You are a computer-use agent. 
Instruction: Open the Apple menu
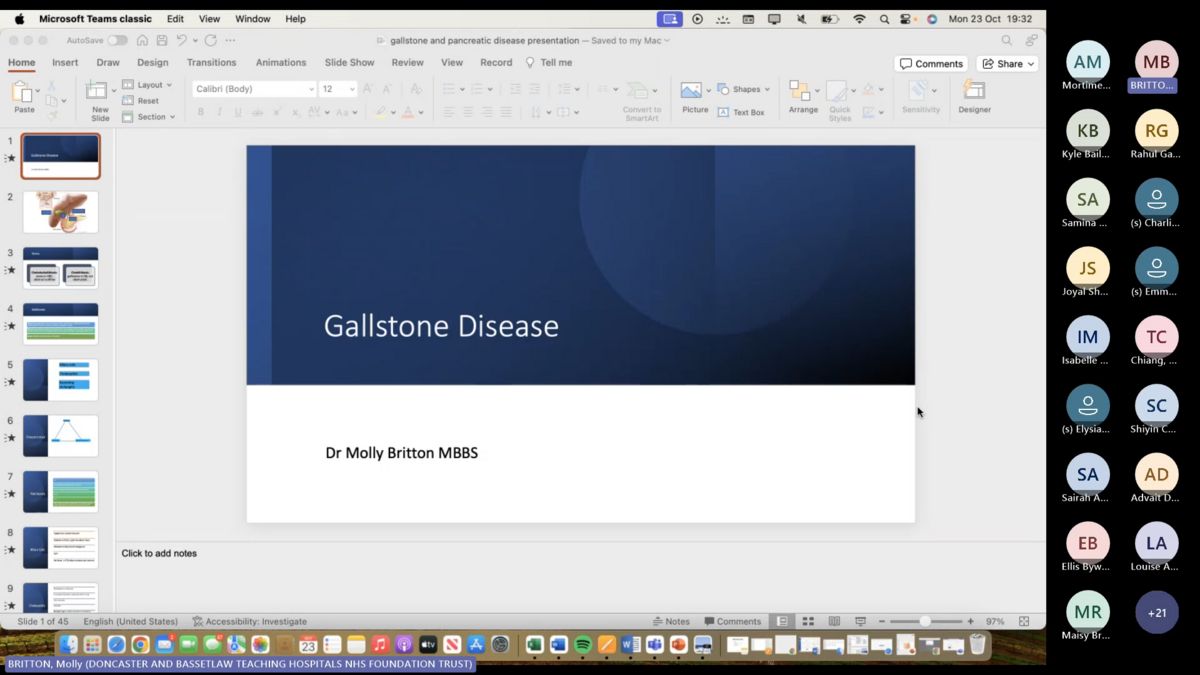[x=19, y=19]
